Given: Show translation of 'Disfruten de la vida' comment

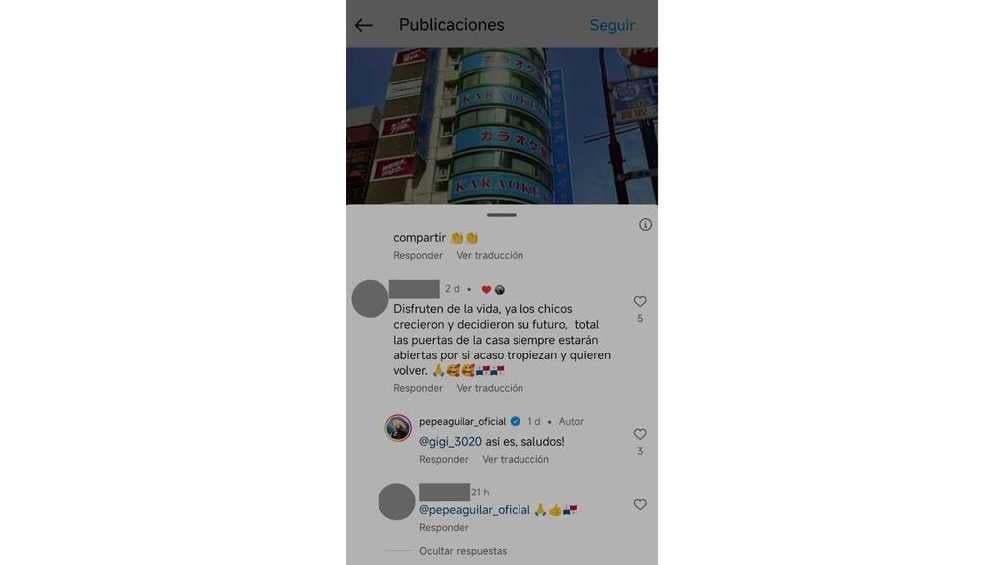Looking at the screenshot, I should [x=490, y=388].
